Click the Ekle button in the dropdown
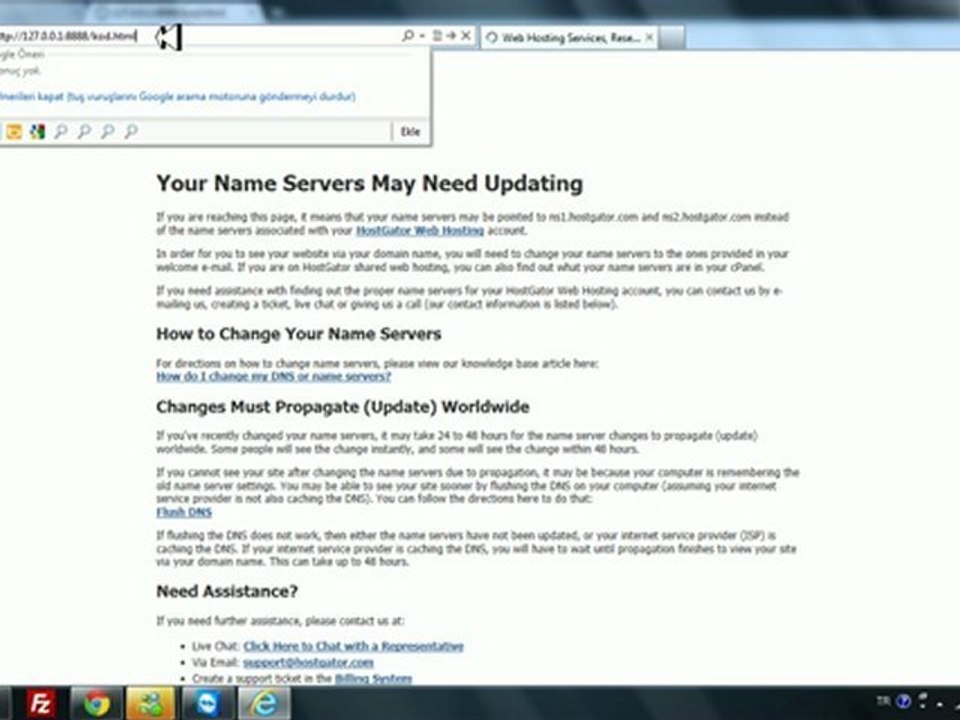 pyautogui.click(x=410, y=132)
